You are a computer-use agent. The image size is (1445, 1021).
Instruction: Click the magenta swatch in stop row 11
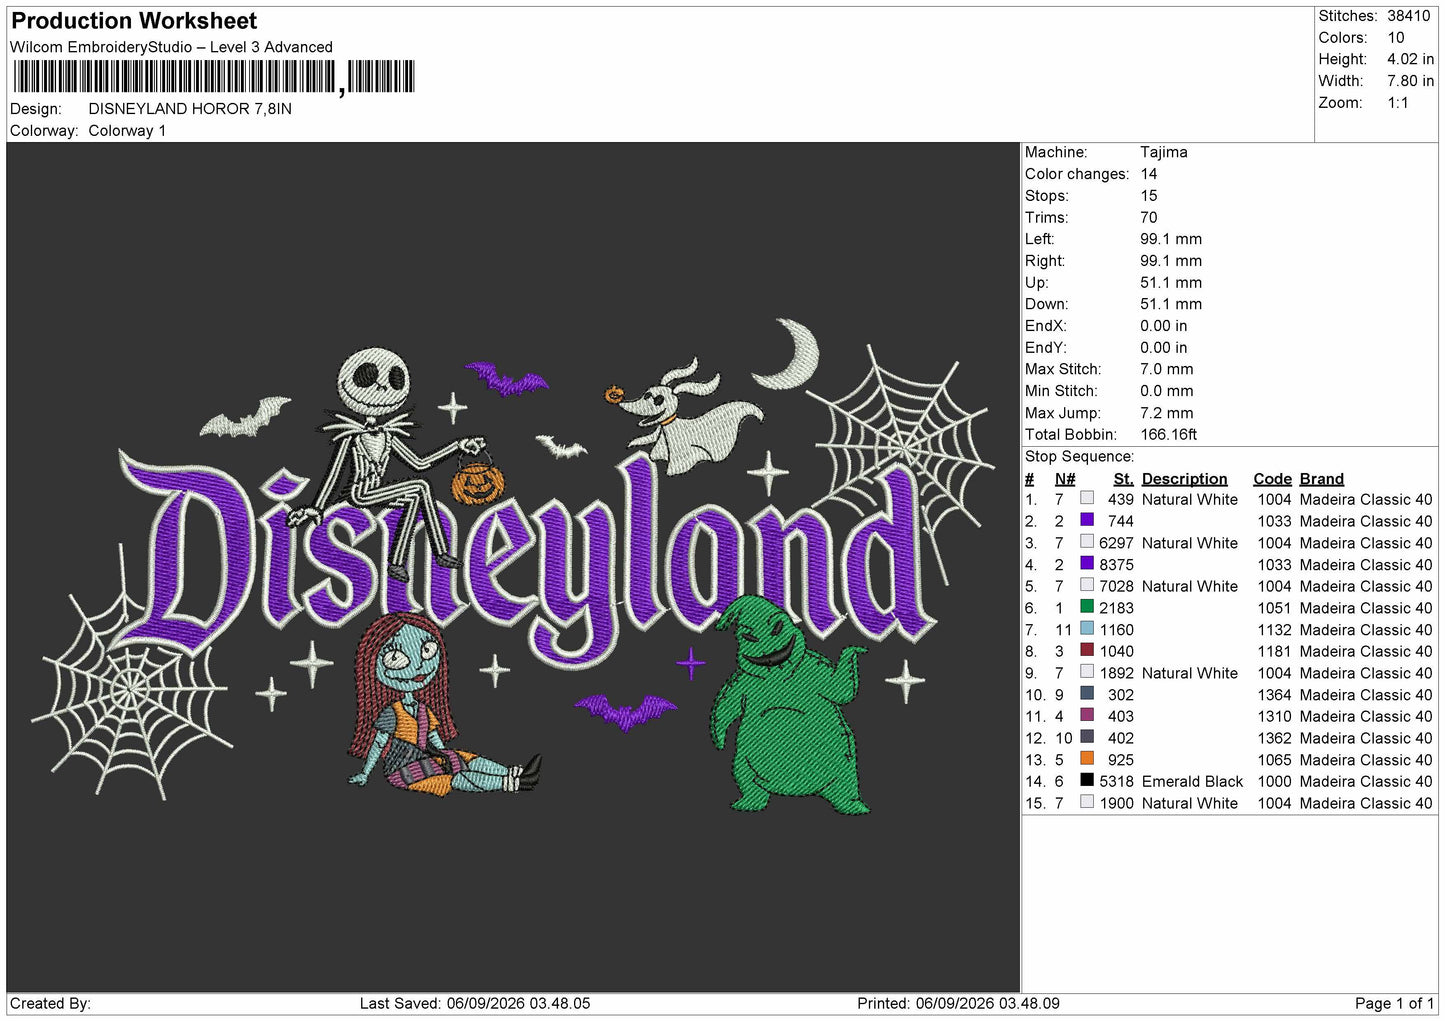click(x=1087, y=715)
